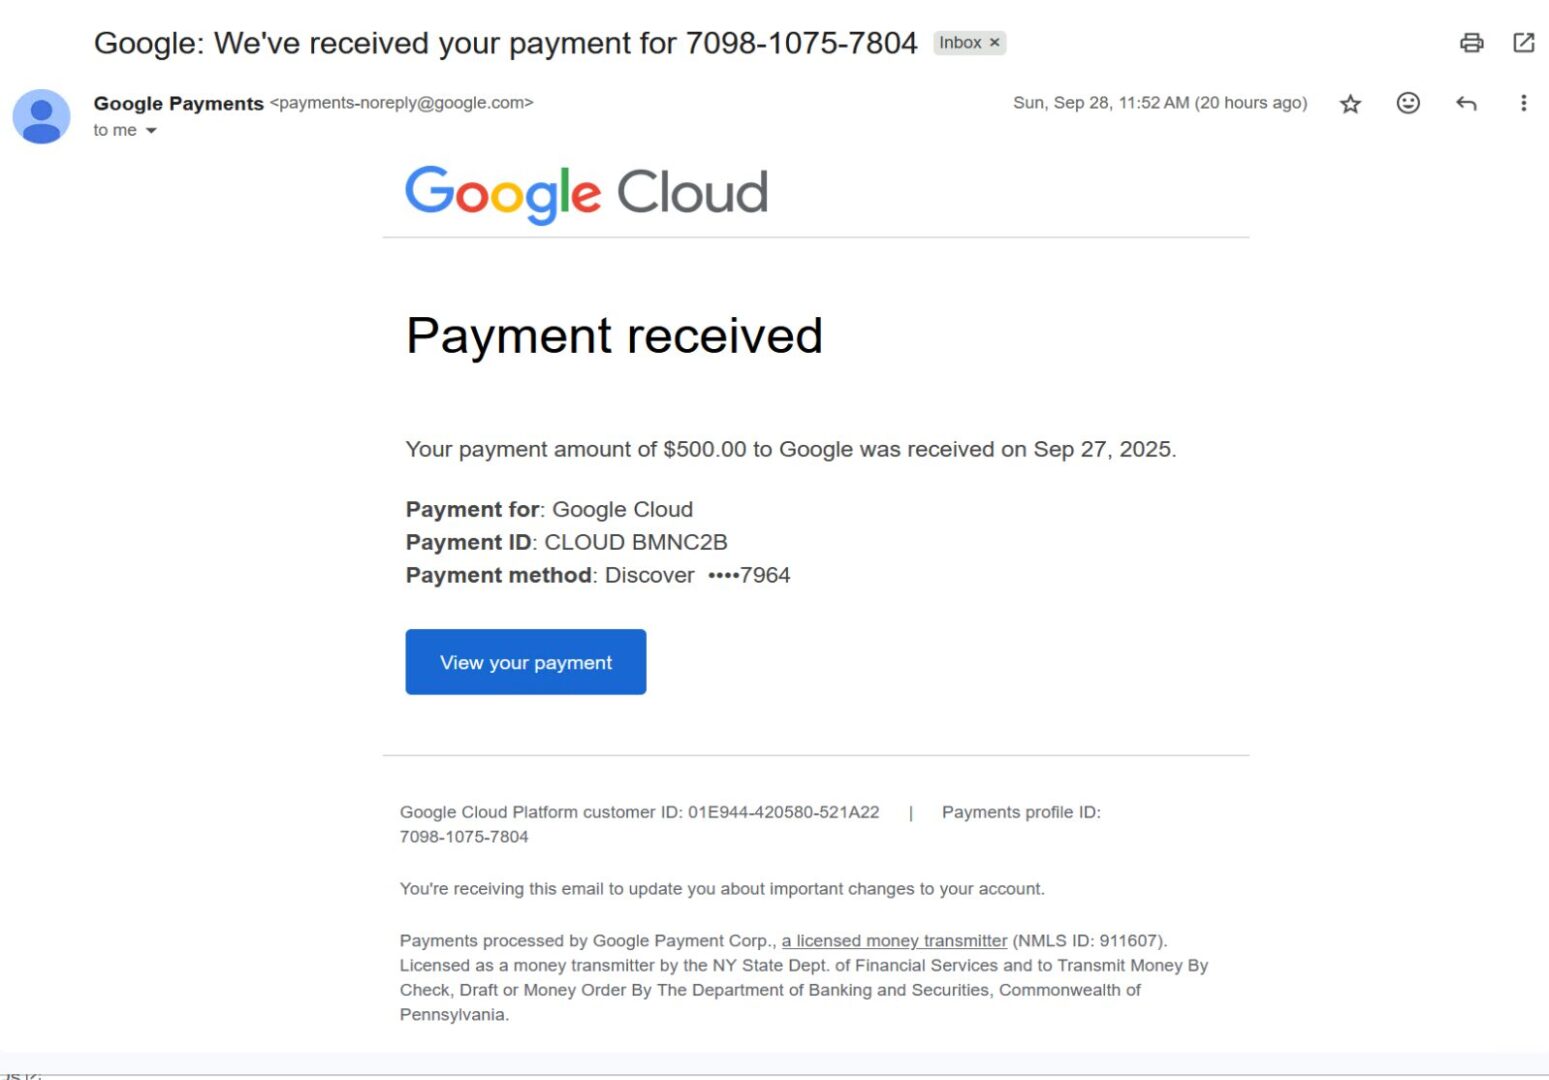Print this email with the printer icon

coord(1471,43)
